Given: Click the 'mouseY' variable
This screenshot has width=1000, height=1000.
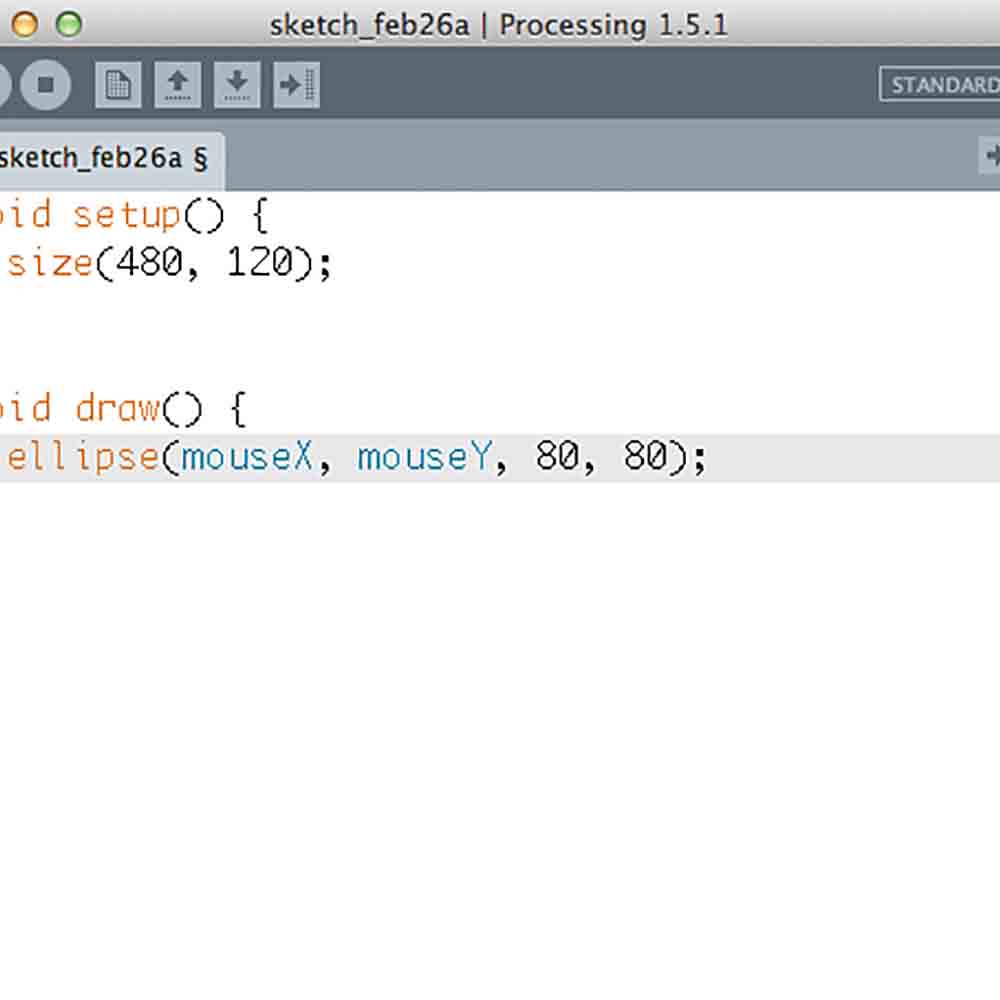Looking at the screenshot, I should (x=425, y=457).
